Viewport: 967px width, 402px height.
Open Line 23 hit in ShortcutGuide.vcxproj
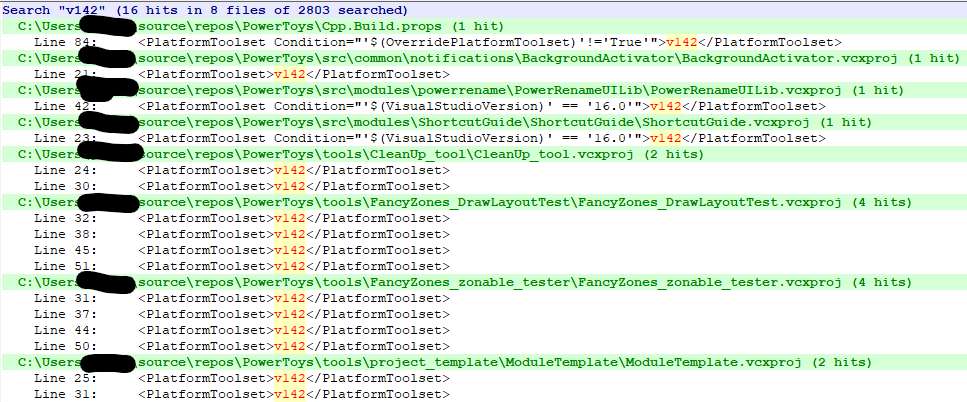click(x=484, y=138)
